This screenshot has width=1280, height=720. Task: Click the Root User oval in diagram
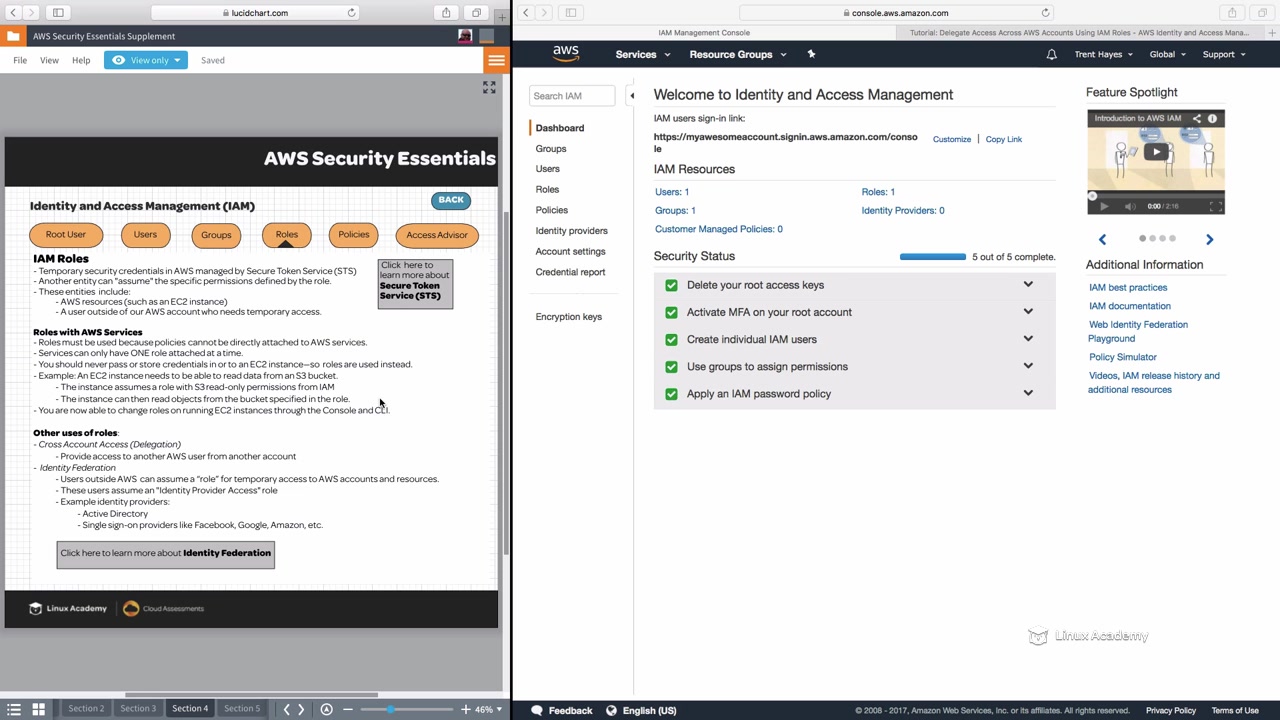[x=65, y=235]
